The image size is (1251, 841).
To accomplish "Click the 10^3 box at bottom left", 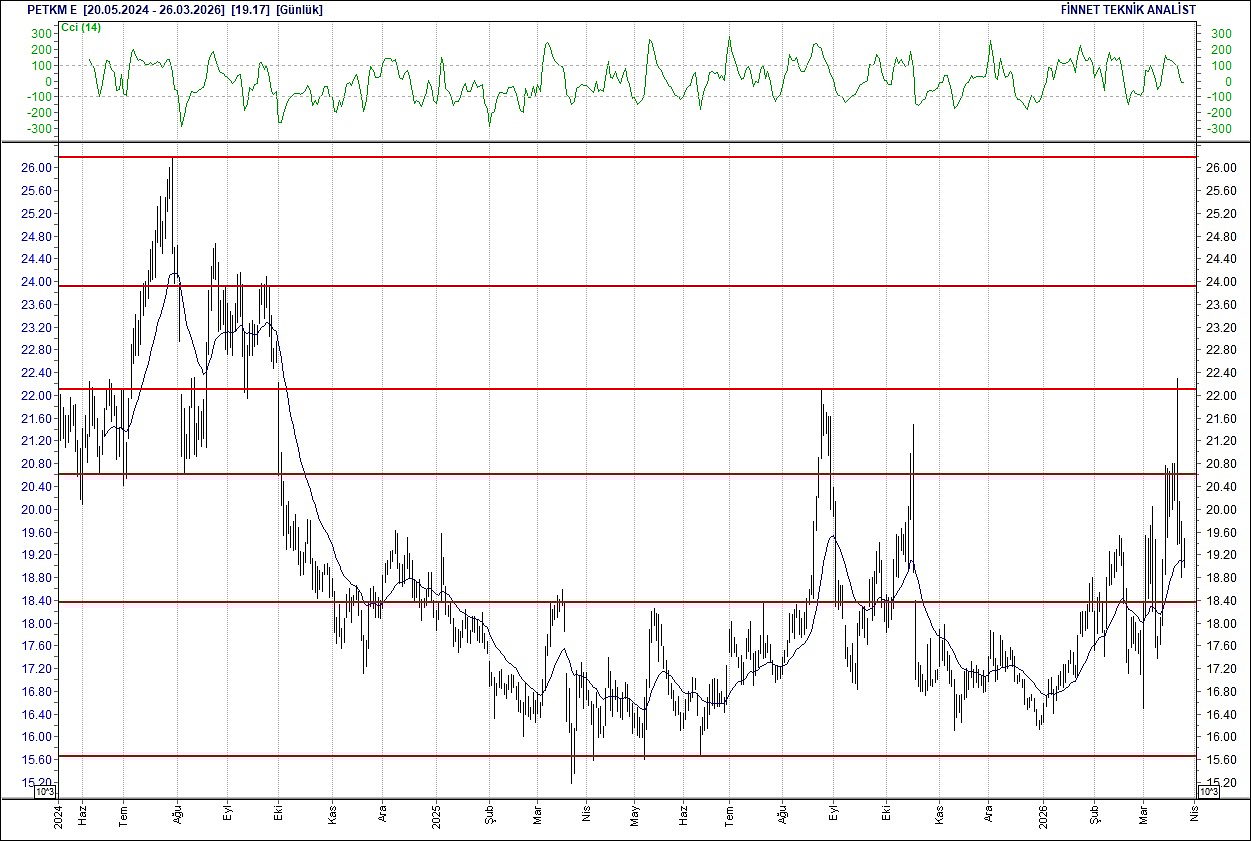I will (47, 792).
